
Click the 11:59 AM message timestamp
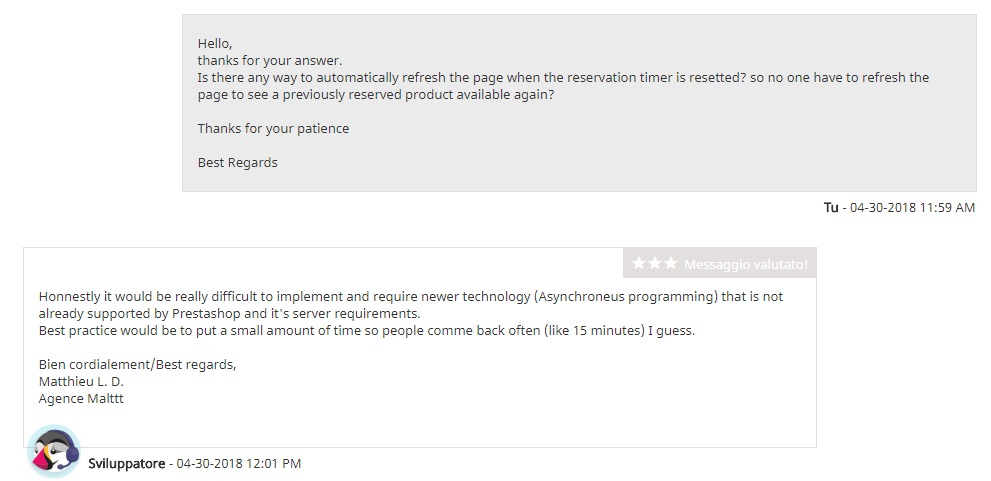tap(912, 208)
